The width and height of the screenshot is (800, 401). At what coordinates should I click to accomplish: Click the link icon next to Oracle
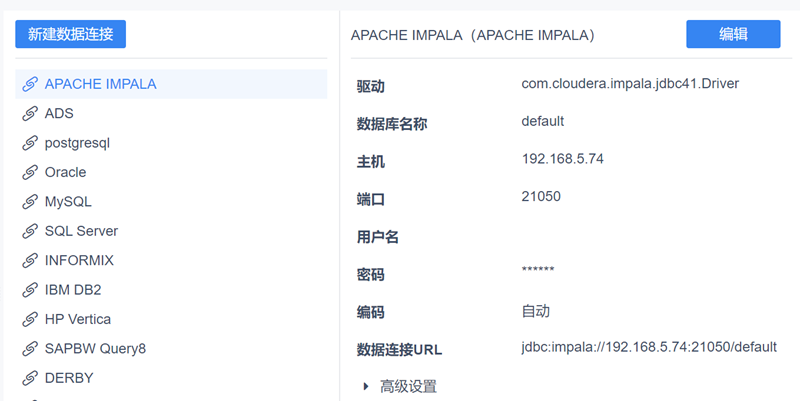pos(30,172)
